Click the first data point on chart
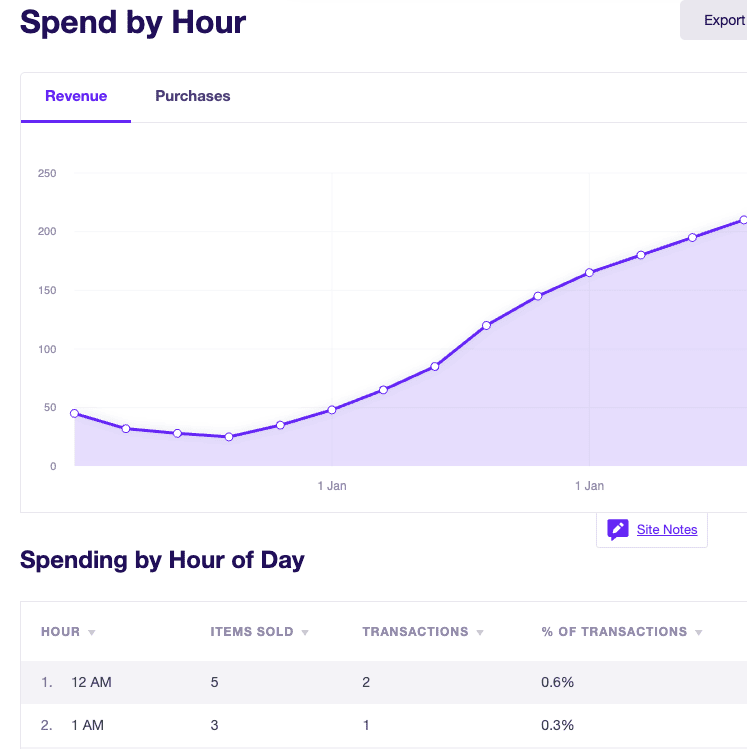The height and width of the screenshot is (749, 747). point(75,413)
